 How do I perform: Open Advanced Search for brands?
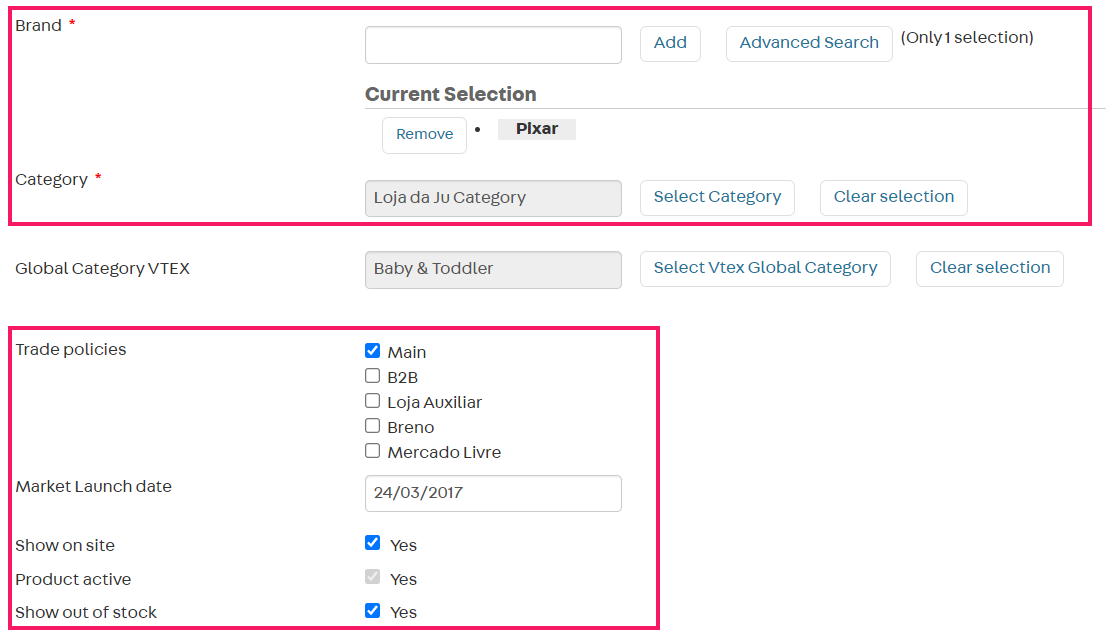(x=808, y=43)
